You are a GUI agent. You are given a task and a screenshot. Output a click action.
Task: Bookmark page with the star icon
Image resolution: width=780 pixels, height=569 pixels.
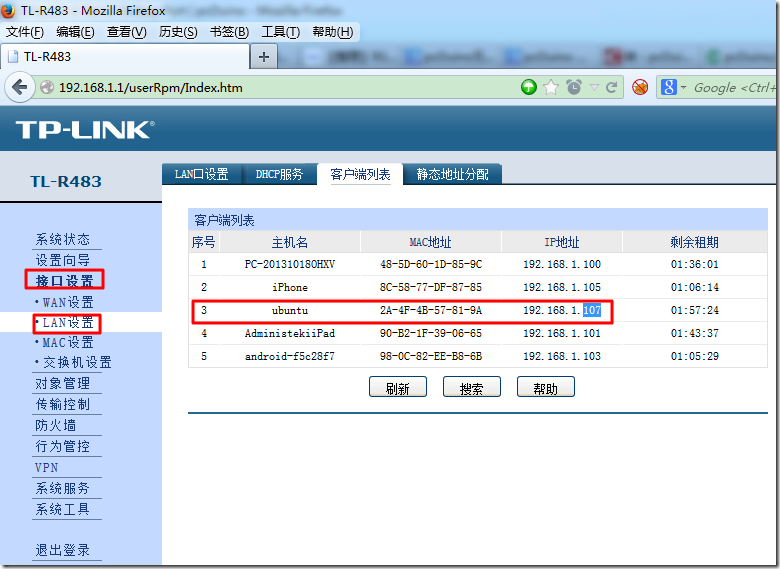551,88
